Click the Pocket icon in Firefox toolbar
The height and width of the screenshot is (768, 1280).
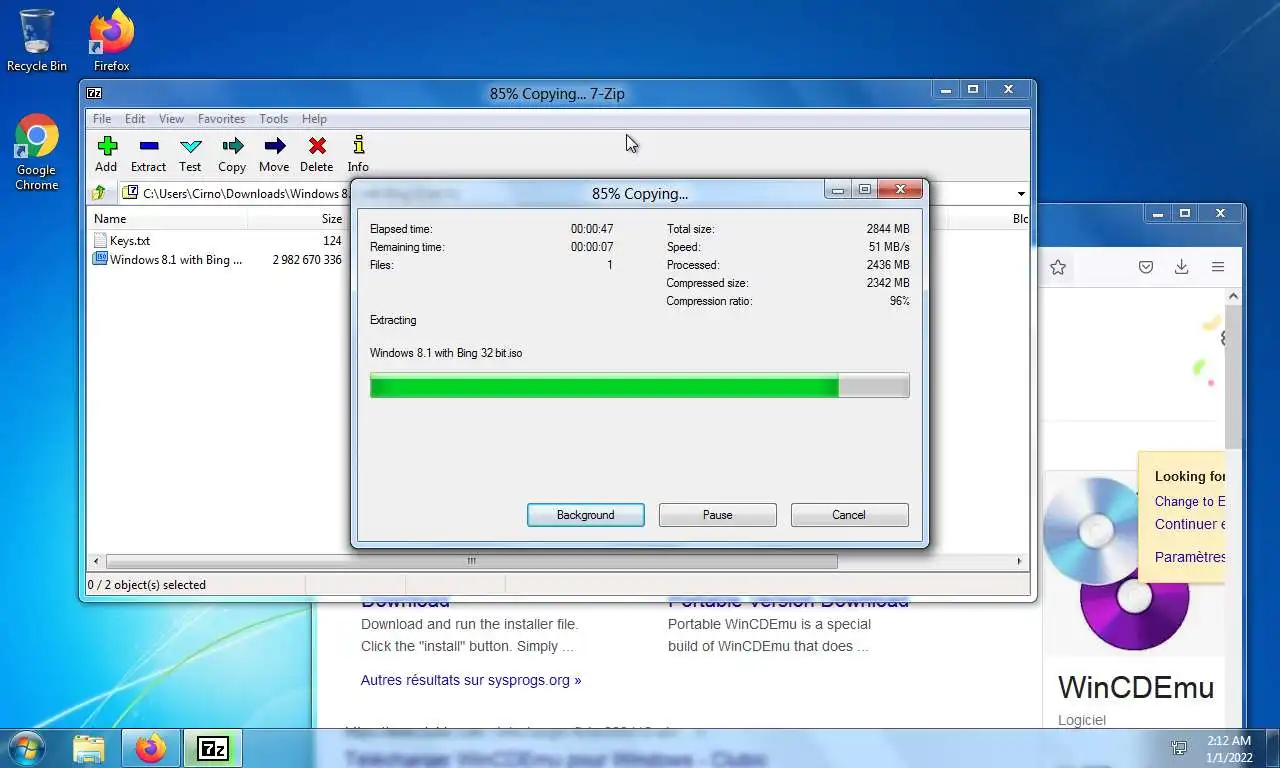point(1146,267)
